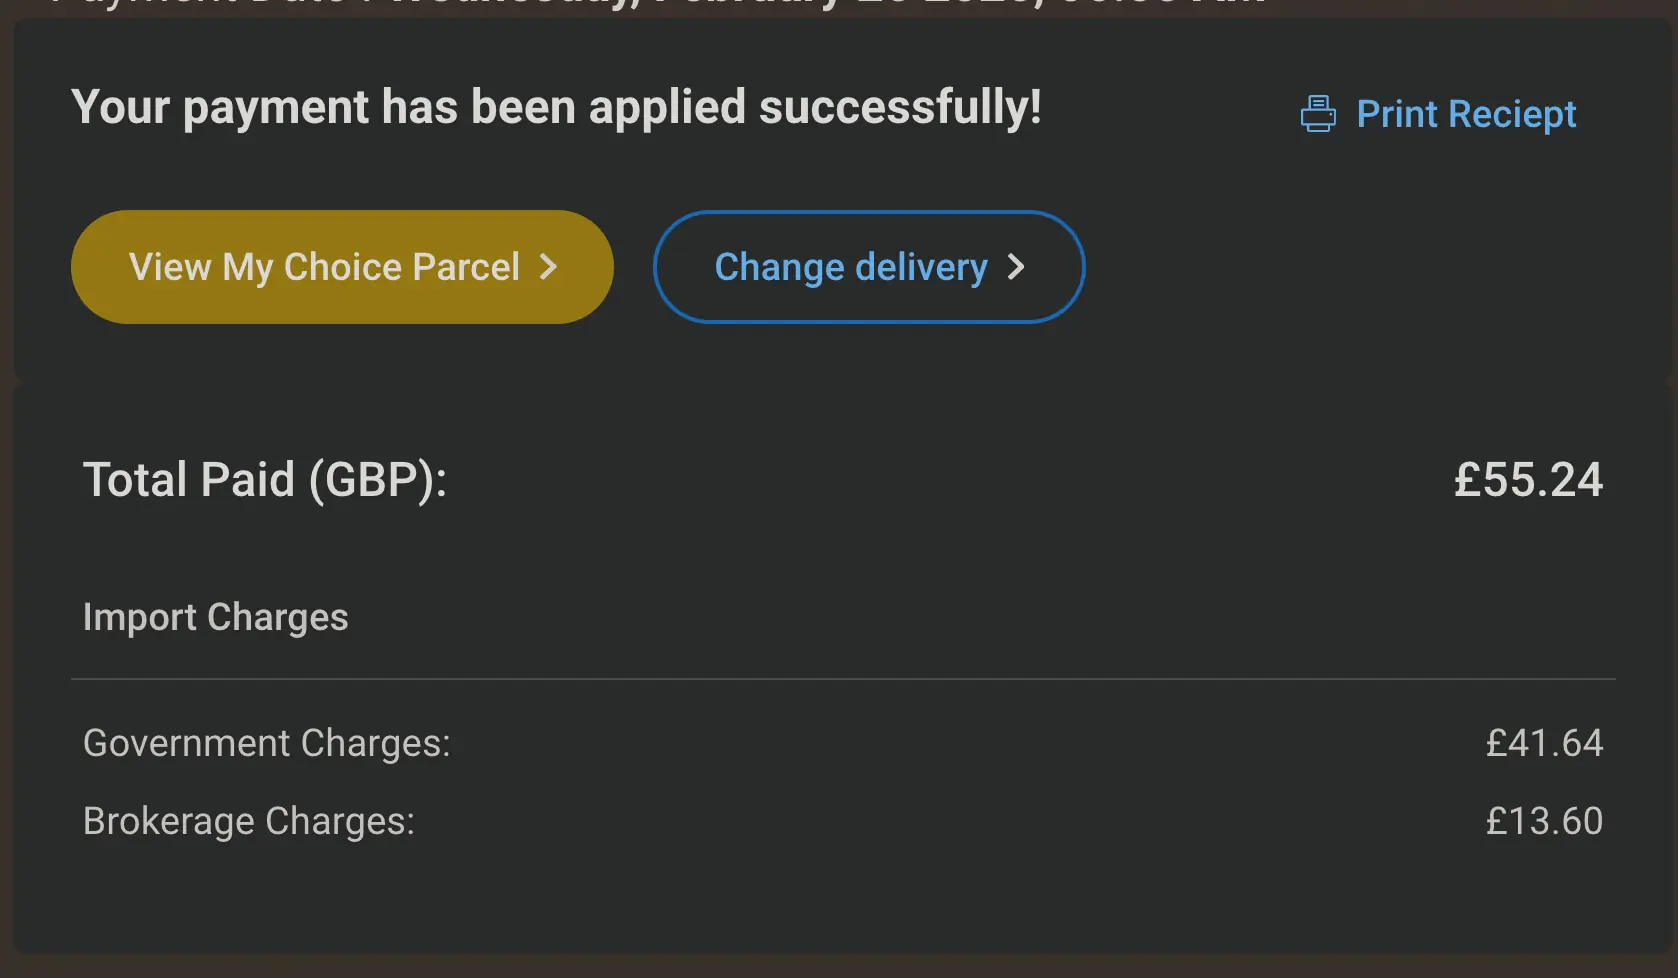Click the Brokerage Charges label

point(248,821)
